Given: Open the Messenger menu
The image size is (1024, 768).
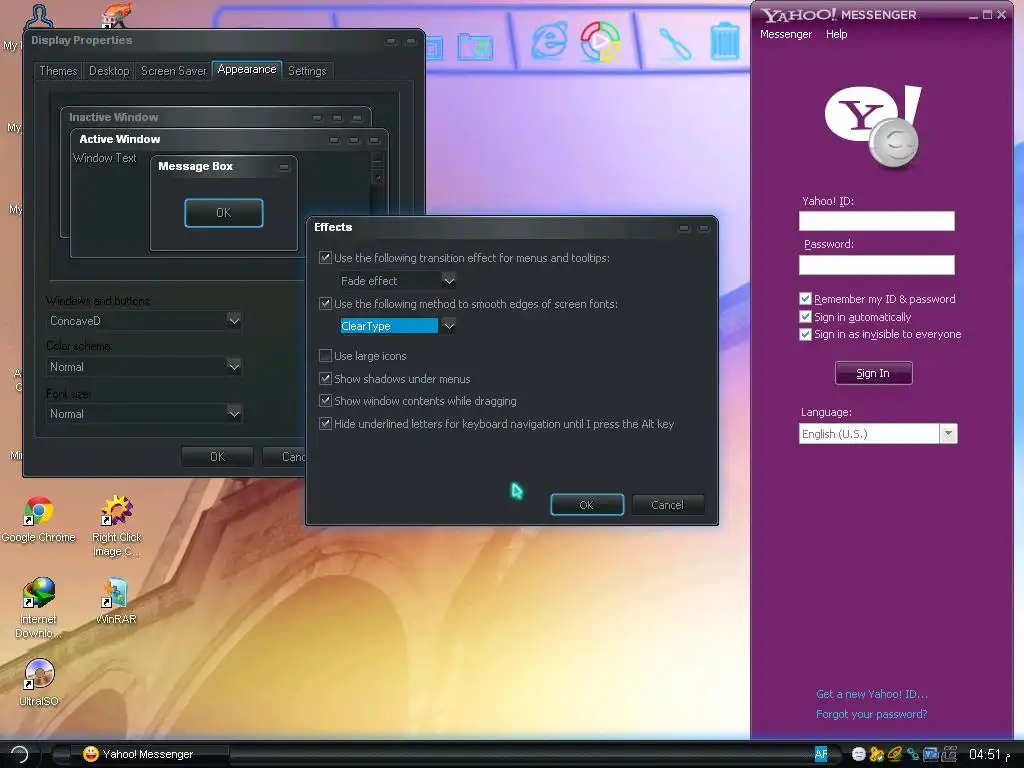Looking at the screenshot, I should click(786, 34).
